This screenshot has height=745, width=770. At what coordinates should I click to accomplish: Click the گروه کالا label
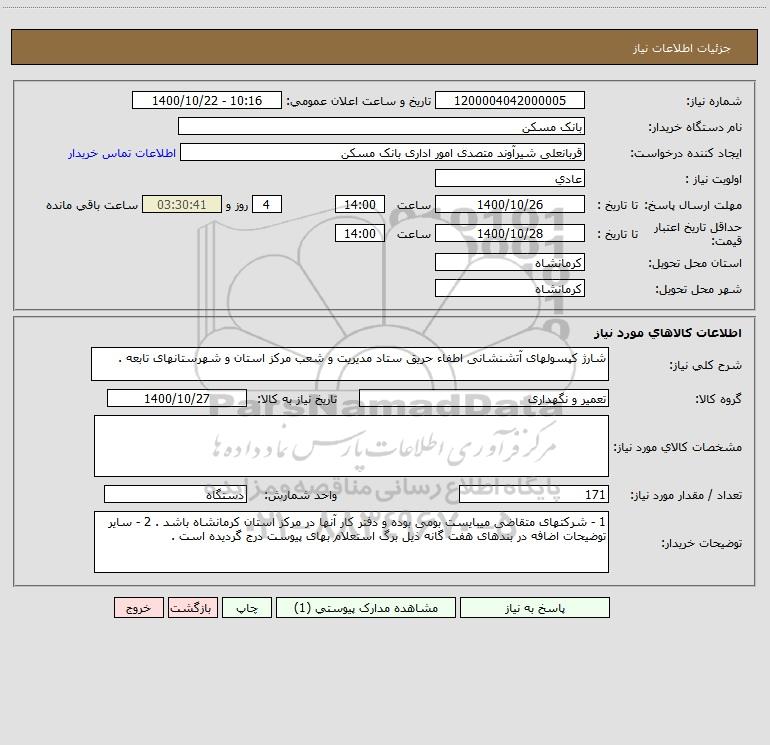(x=719, y=399)
